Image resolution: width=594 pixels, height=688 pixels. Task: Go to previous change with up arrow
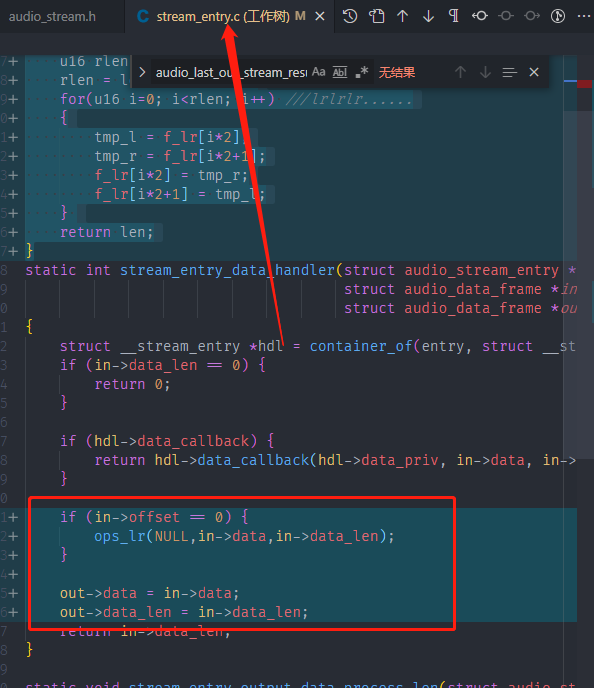pyautogui.click(x=402, y=16)
